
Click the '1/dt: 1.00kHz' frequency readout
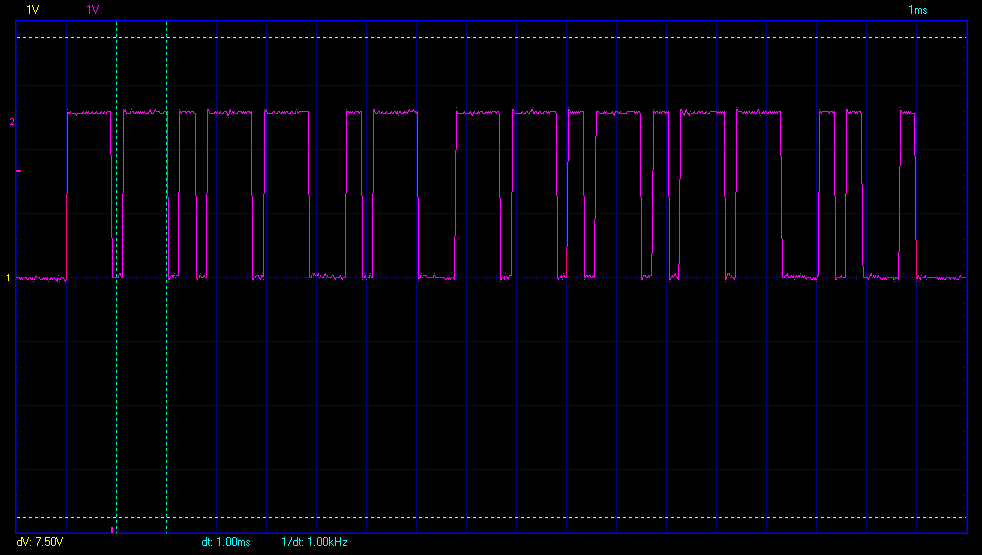tap(314, 542)
